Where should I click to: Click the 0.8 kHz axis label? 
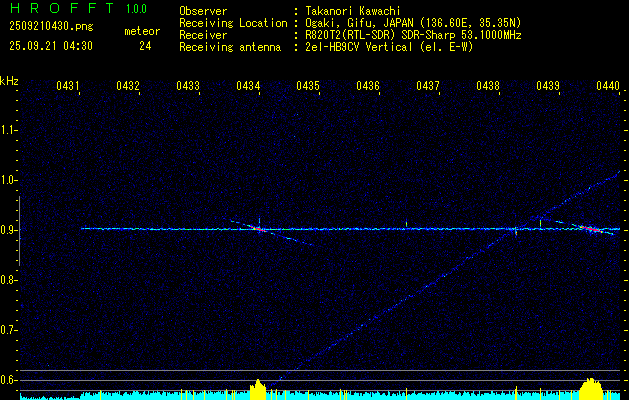8,280
